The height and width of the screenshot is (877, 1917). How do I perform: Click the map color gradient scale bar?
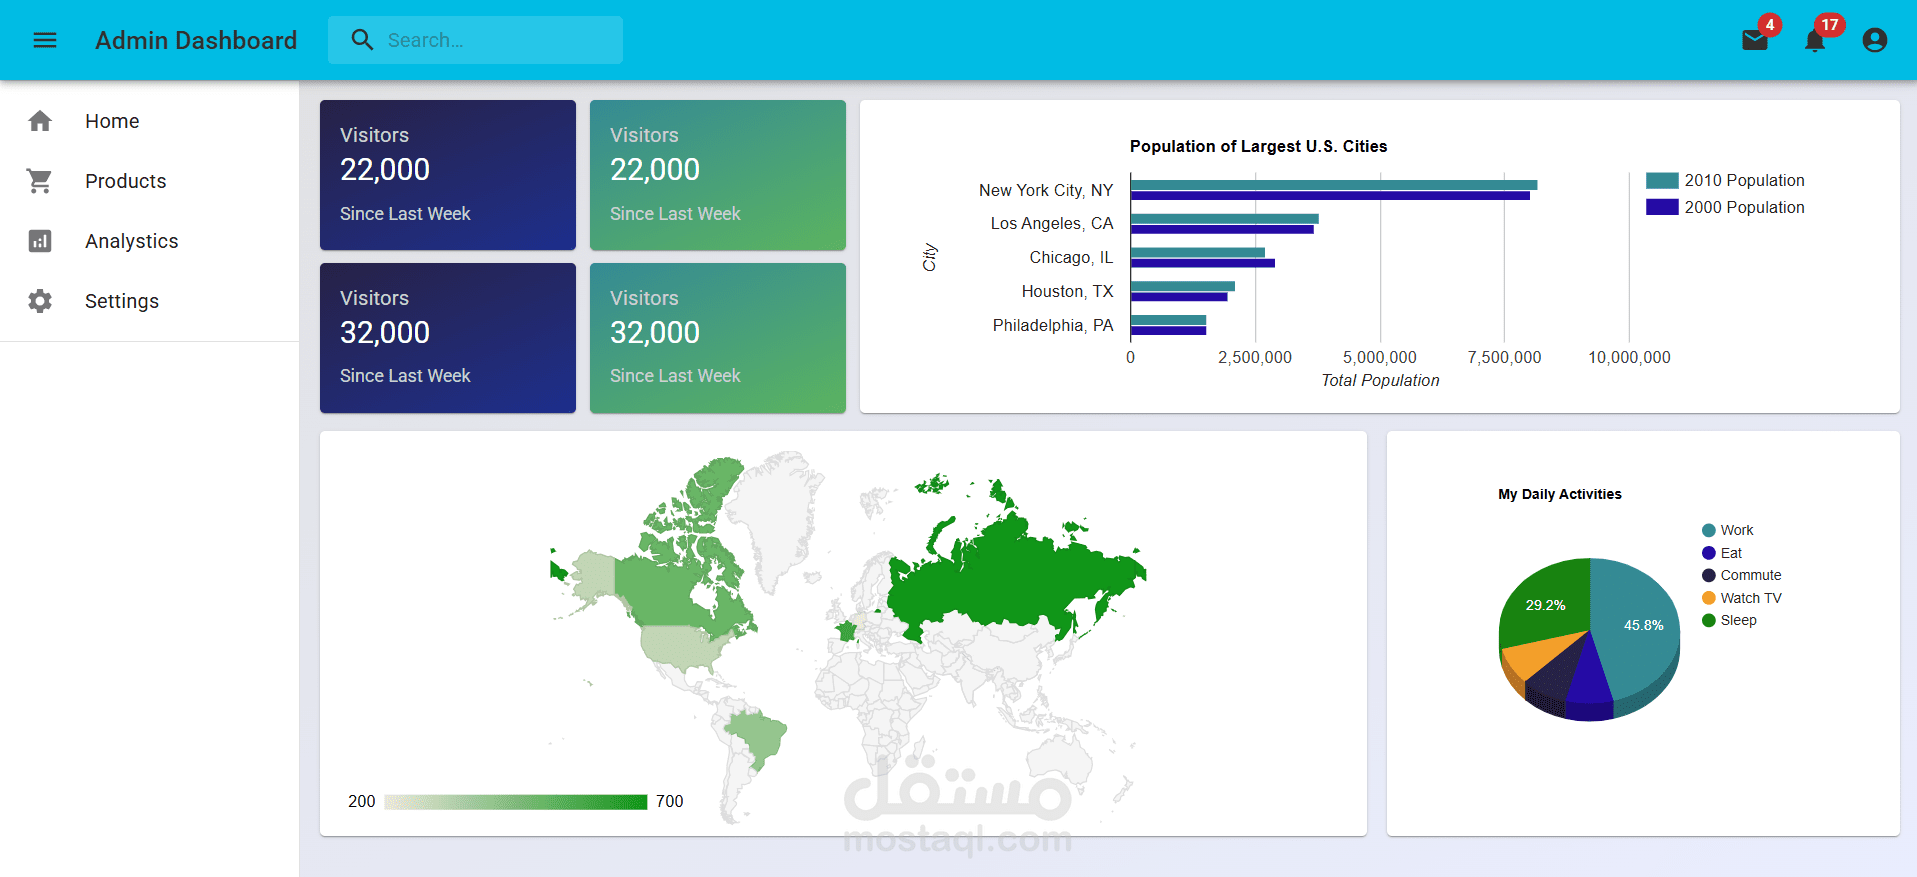click(516, 802)
